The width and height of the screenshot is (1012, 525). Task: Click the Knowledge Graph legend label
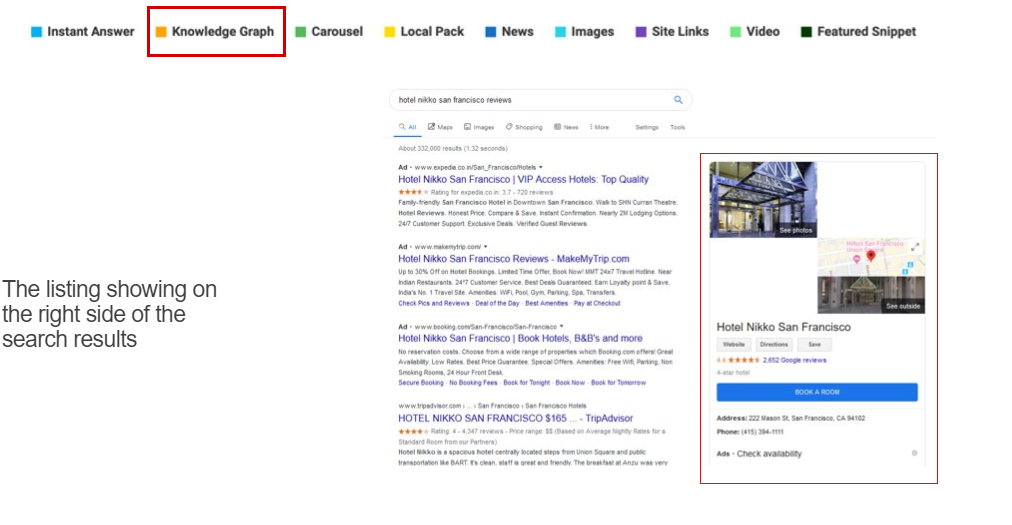223,32
